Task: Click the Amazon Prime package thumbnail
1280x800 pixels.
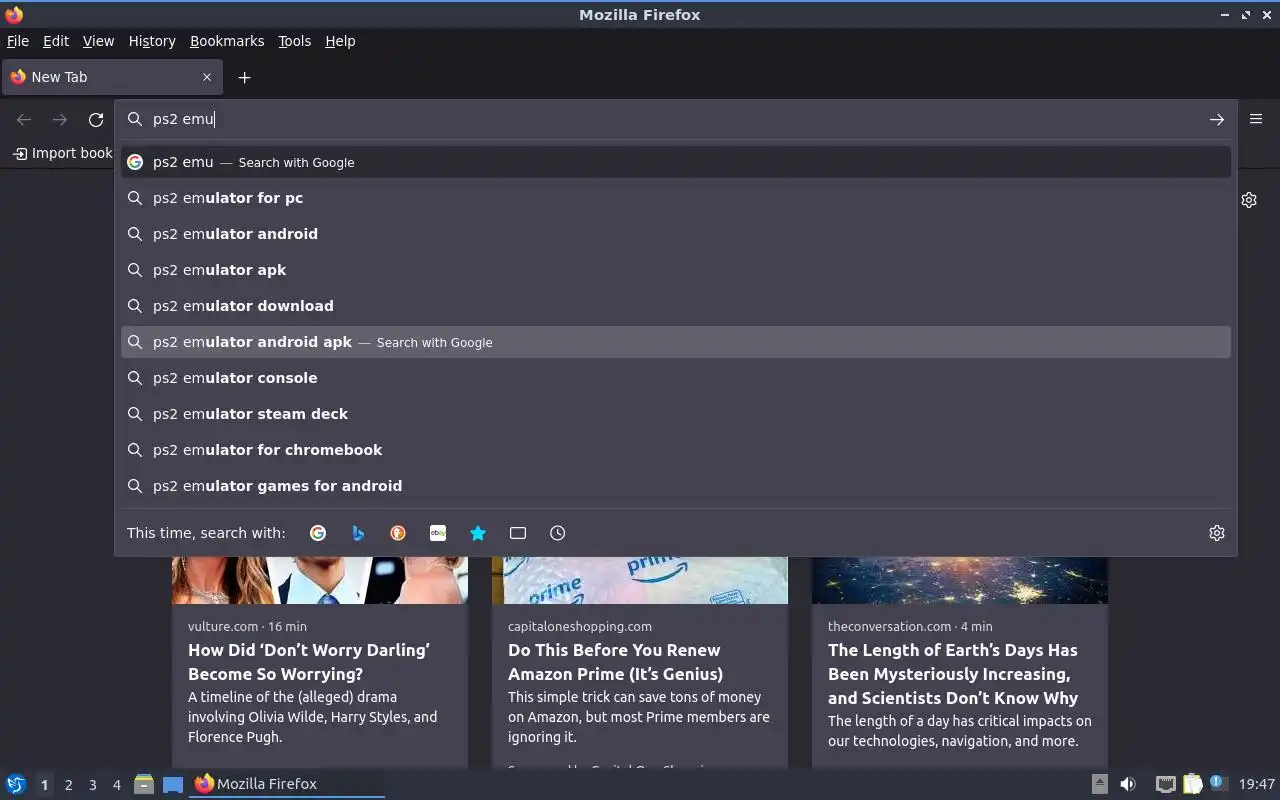Action: click(640, 581)
